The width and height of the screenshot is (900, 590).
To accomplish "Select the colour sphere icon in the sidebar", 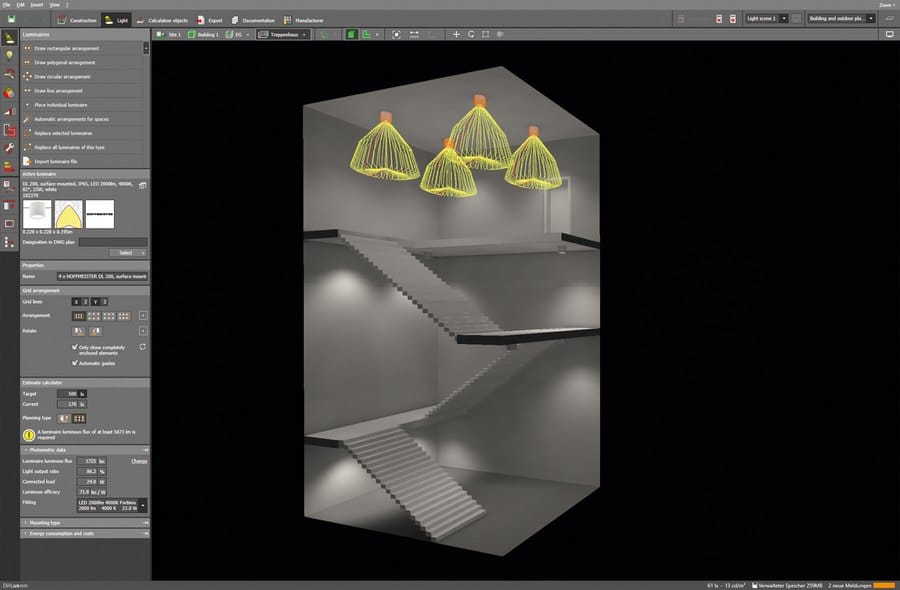I will click(9, 92).
